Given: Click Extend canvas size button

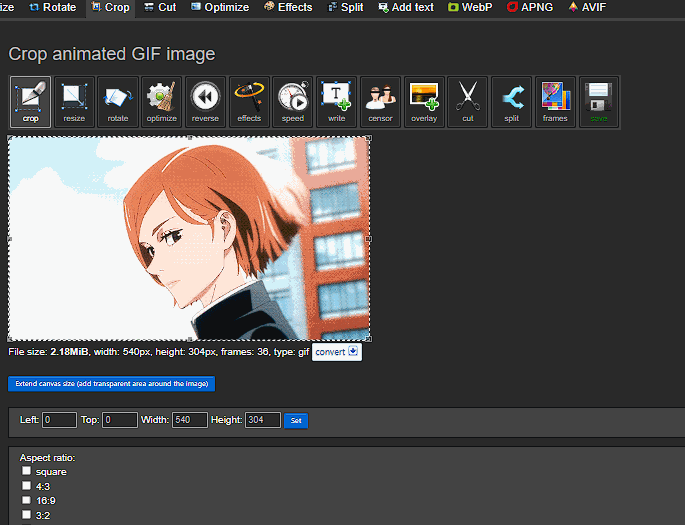Looking at the screenshot, I should tap(111, 384).
